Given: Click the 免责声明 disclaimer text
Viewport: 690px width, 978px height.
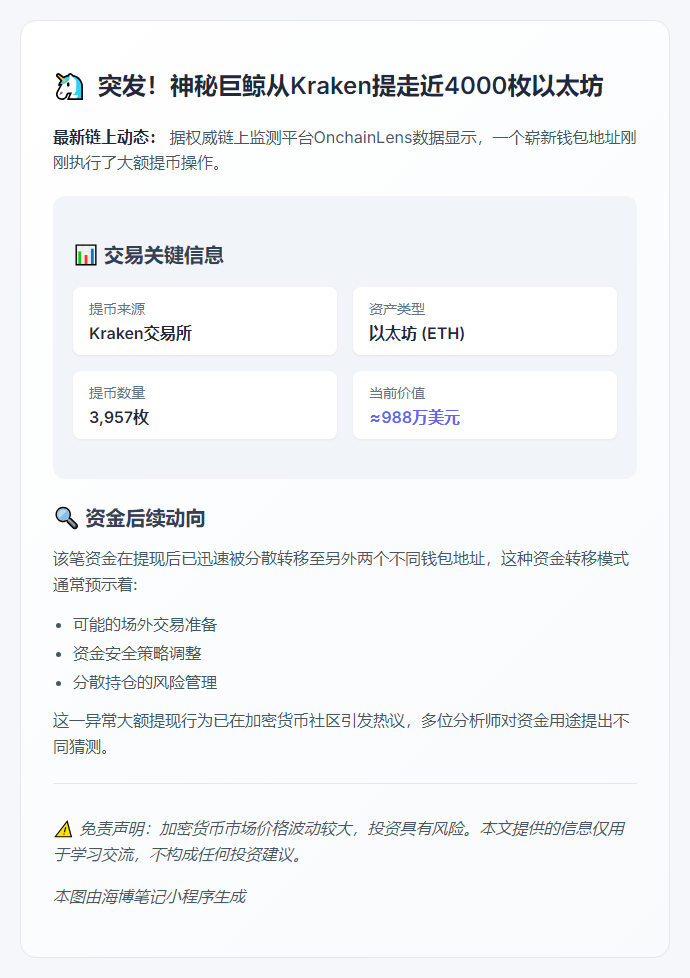Looking at the screenshot, I should tap(340, 841).
